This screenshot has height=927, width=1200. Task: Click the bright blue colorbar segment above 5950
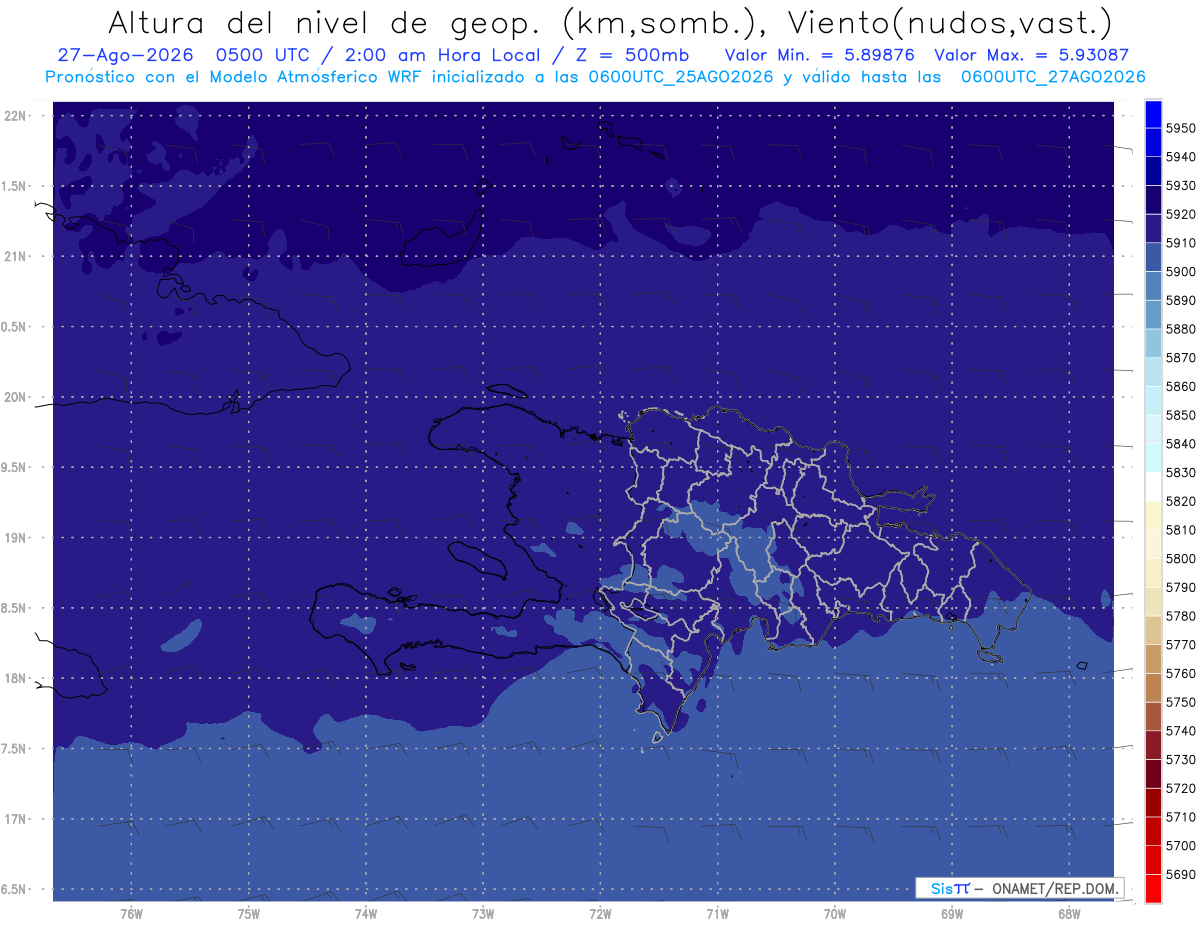coord(1152,114)
